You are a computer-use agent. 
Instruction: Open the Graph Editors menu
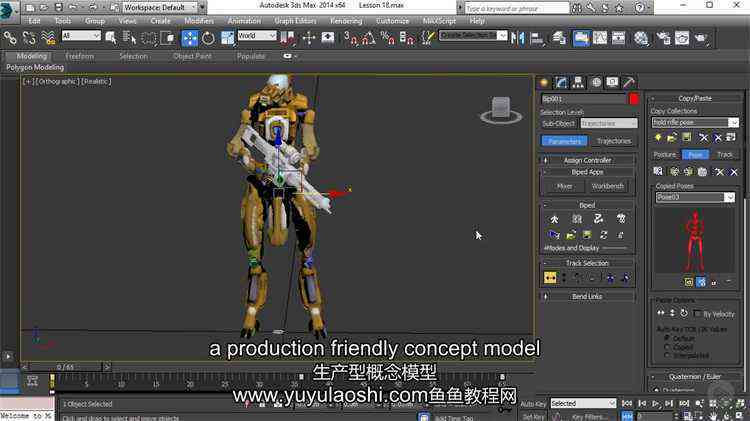pyautogui.click(x=295, y=21)
